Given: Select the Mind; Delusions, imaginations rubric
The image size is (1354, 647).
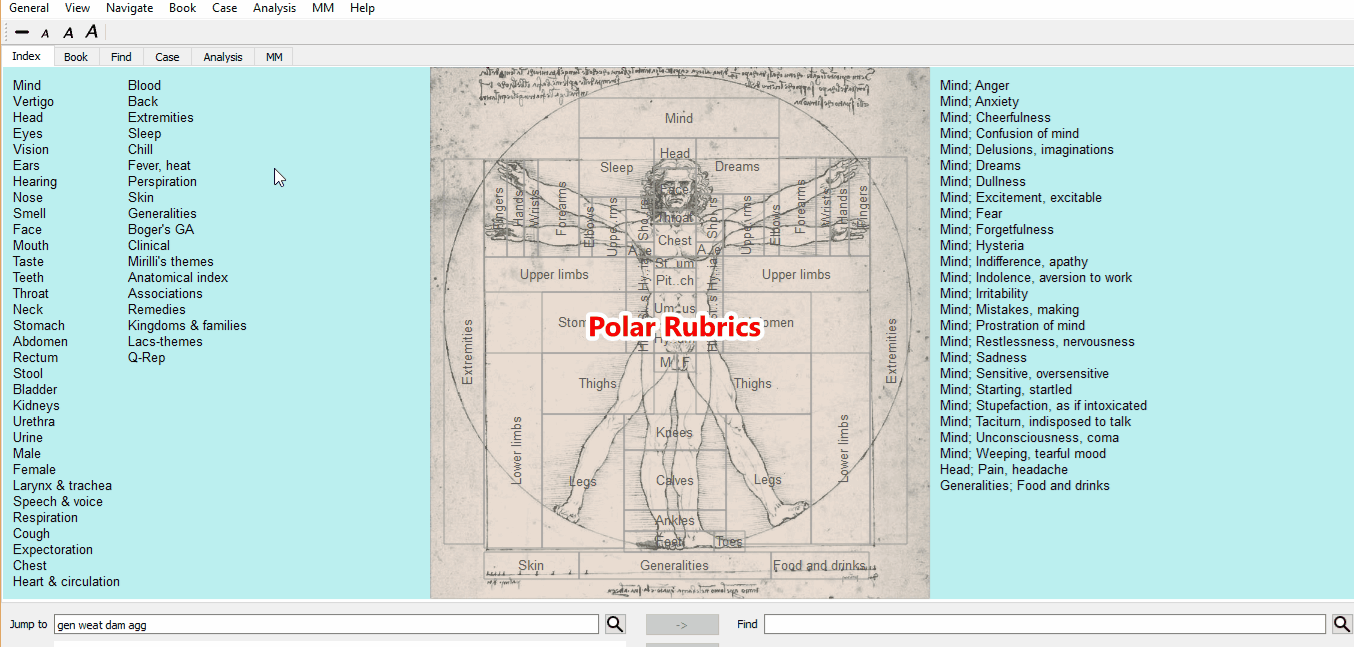Looking at the screenshot, I should [1026, 150].
